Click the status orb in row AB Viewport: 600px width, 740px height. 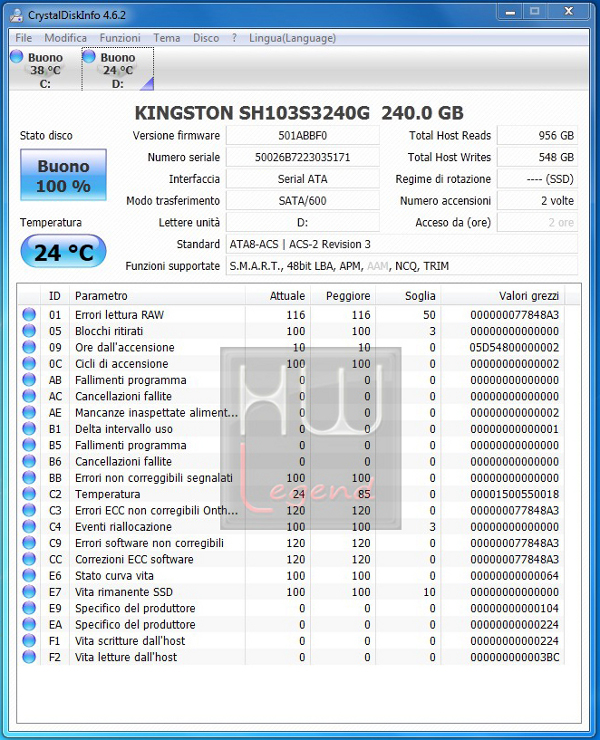(29, 379)
